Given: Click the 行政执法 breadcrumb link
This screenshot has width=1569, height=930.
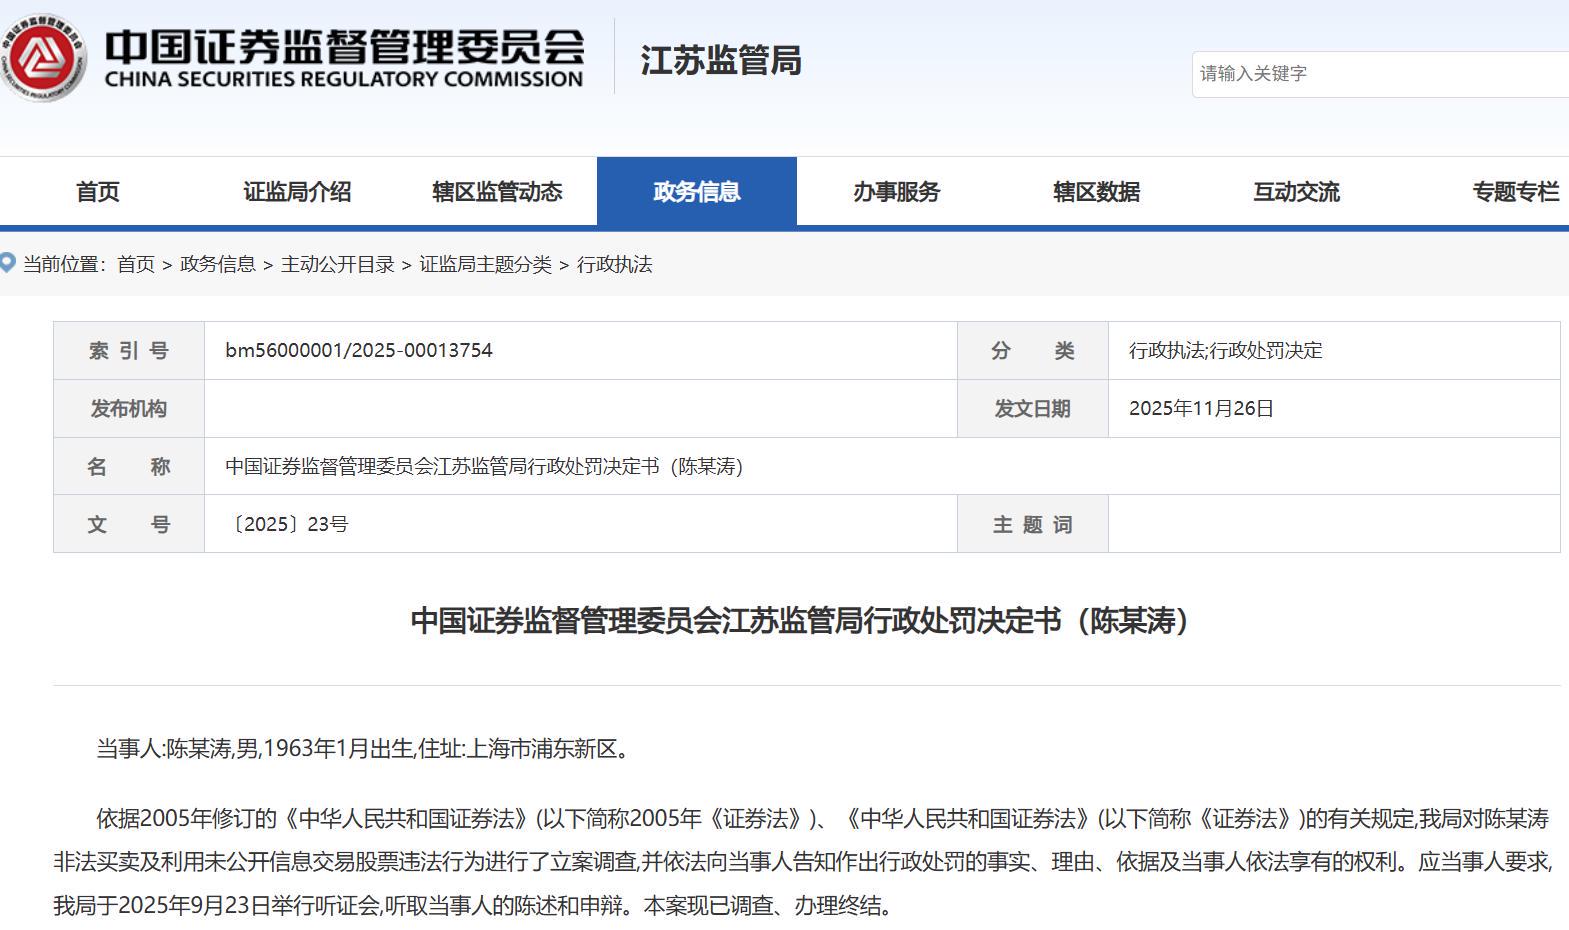Looking at the screenshot, I should (x=614, y=264).
